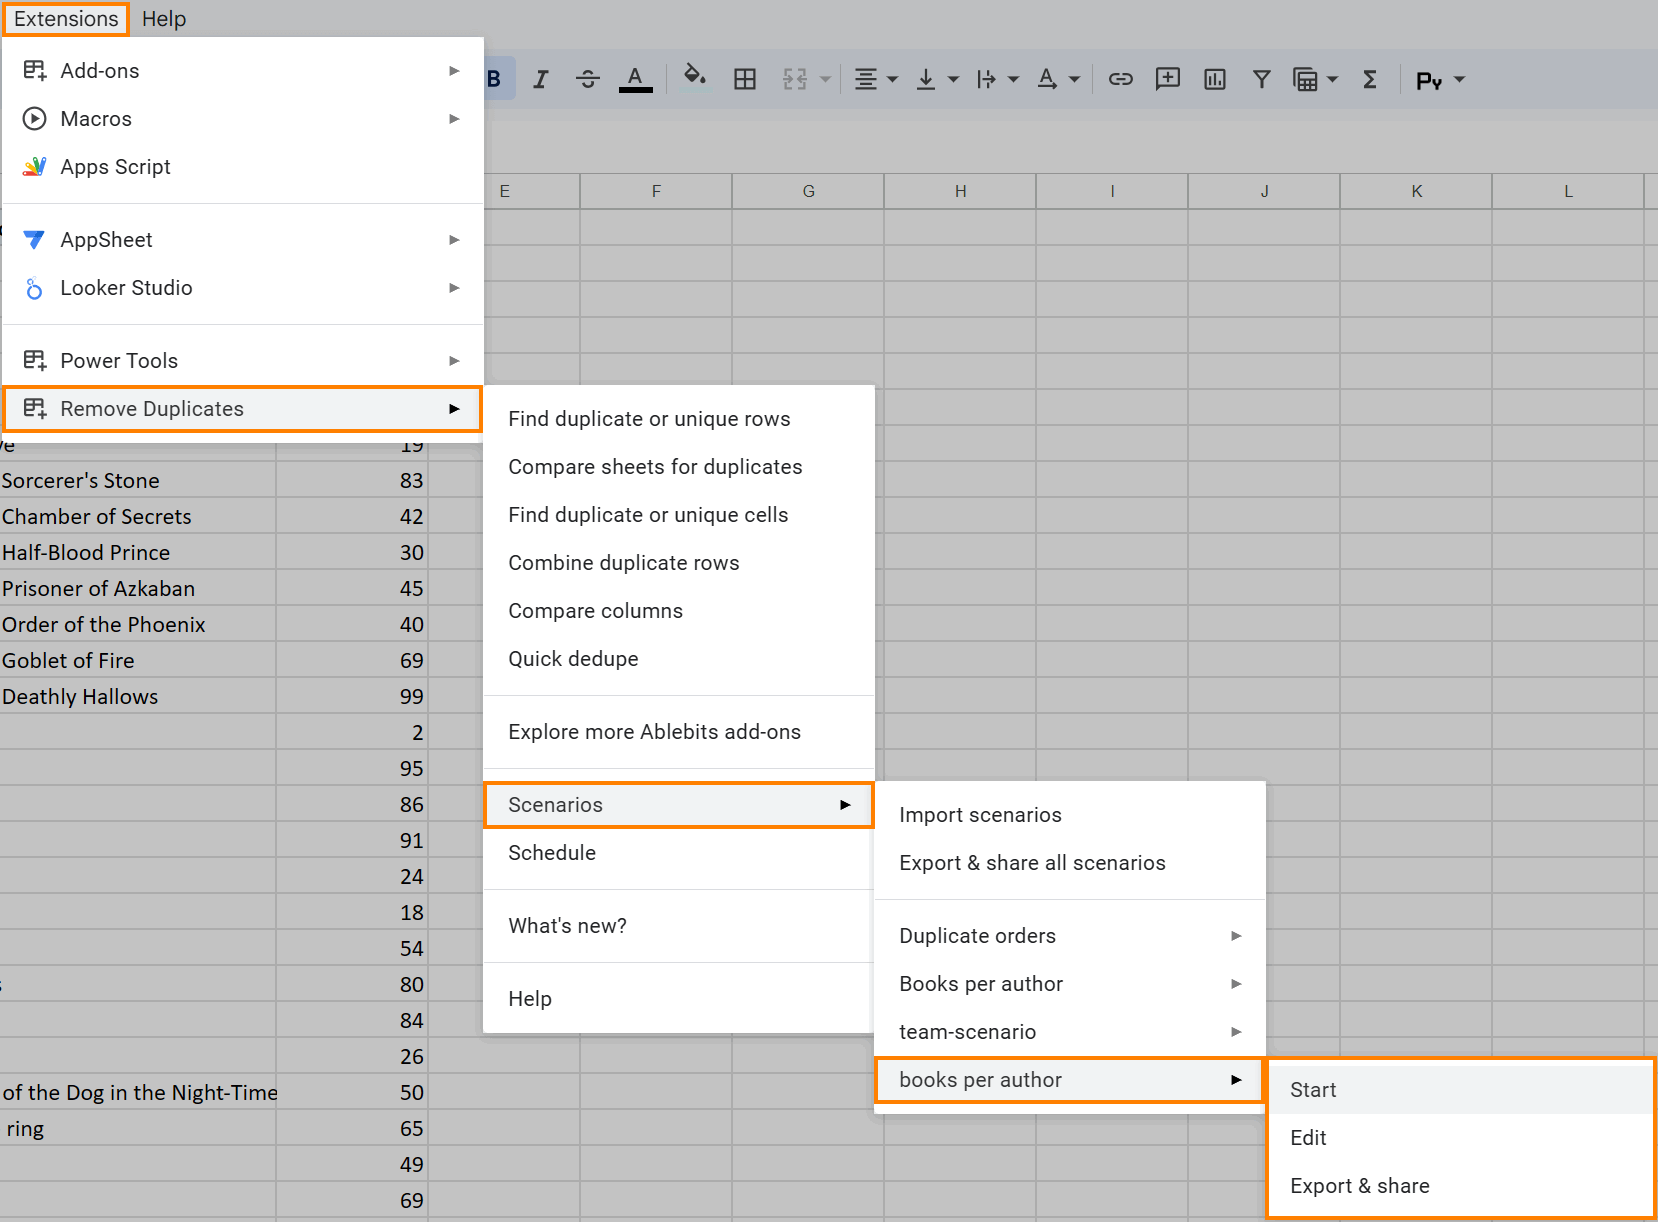Image resolution: width=1658 pixels, height=1222 pixels.
Task: Insert a chart from toolbar
Action: (1215, 79)
